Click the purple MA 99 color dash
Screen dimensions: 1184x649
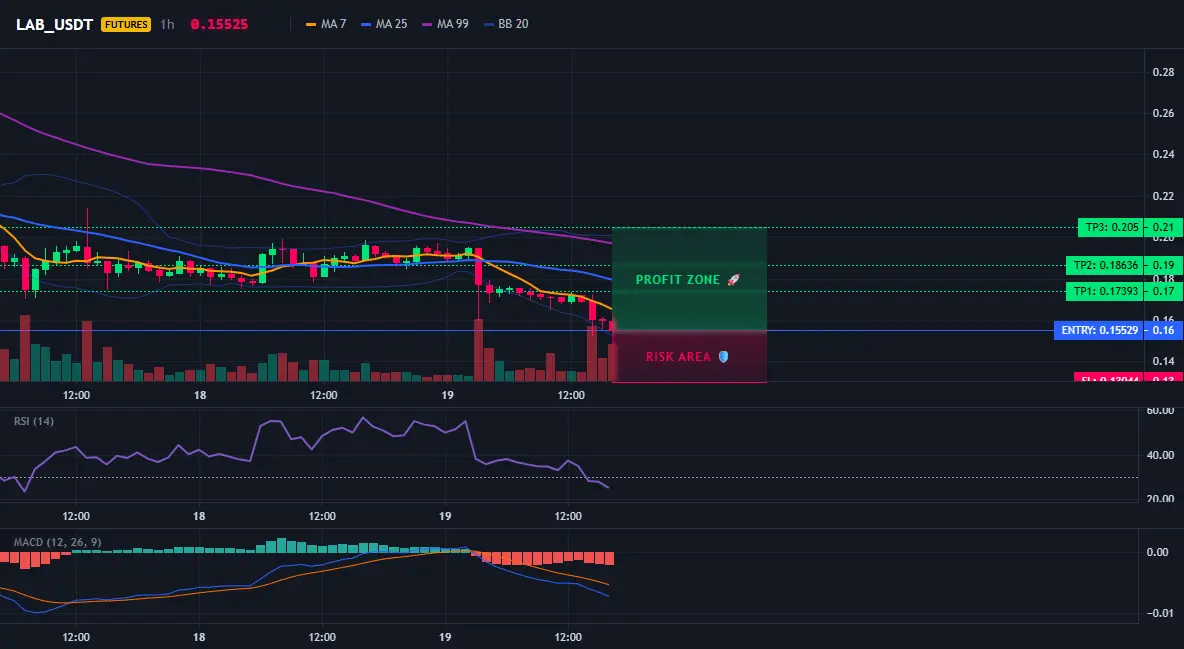pyautogui.click(x=427, y=24)
